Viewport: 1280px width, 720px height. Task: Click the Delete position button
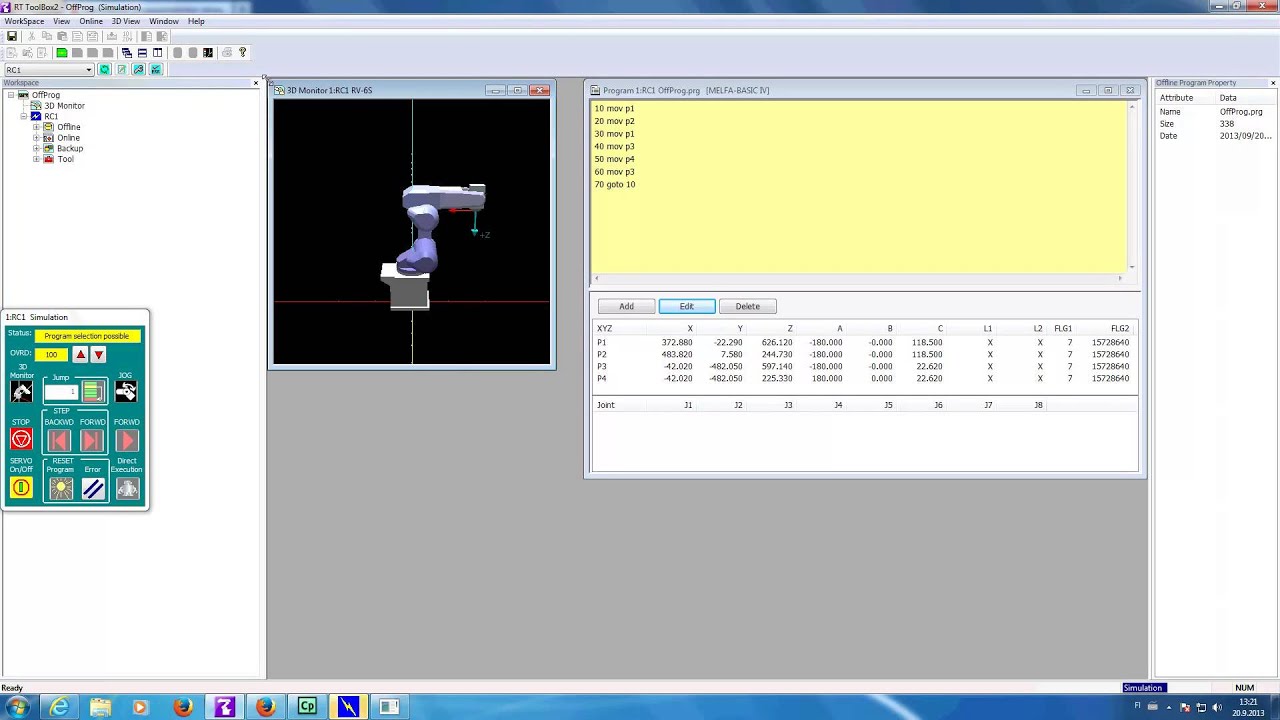[x=748, y=306]
